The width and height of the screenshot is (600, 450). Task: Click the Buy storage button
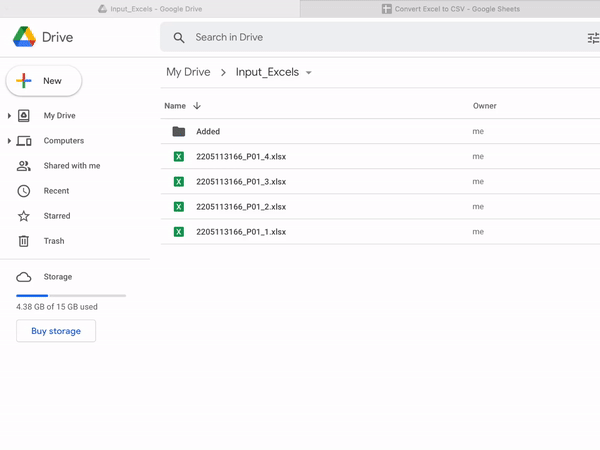[x=56, y=331]
